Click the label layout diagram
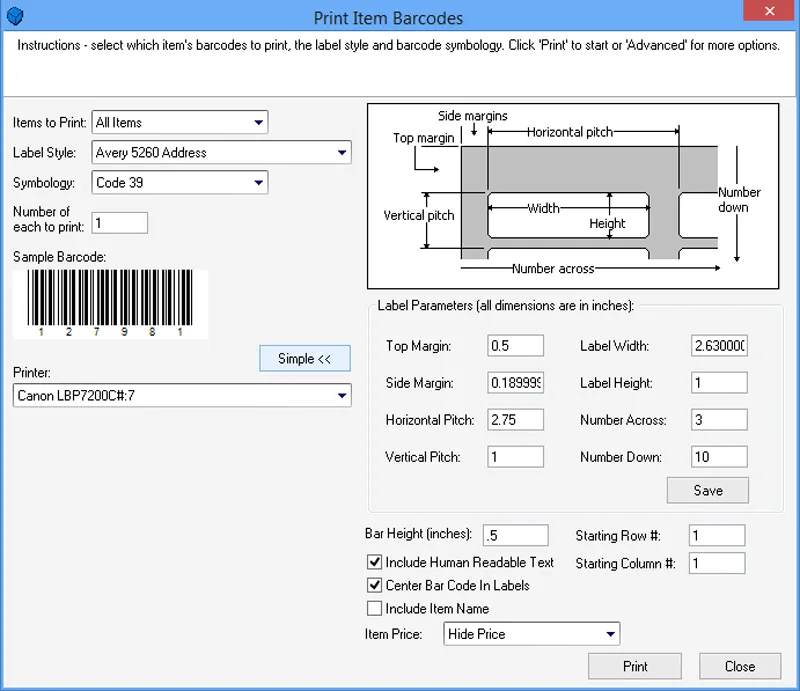 pyautogui.click(x=573, y=196)
